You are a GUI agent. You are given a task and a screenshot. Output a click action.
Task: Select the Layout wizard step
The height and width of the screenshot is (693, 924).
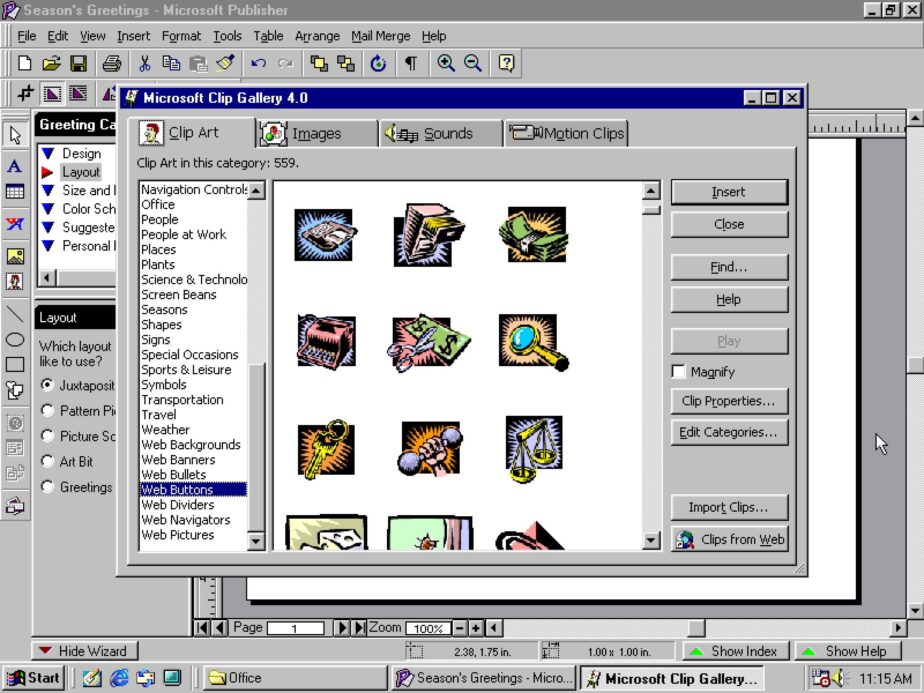[x=81, y=172]
